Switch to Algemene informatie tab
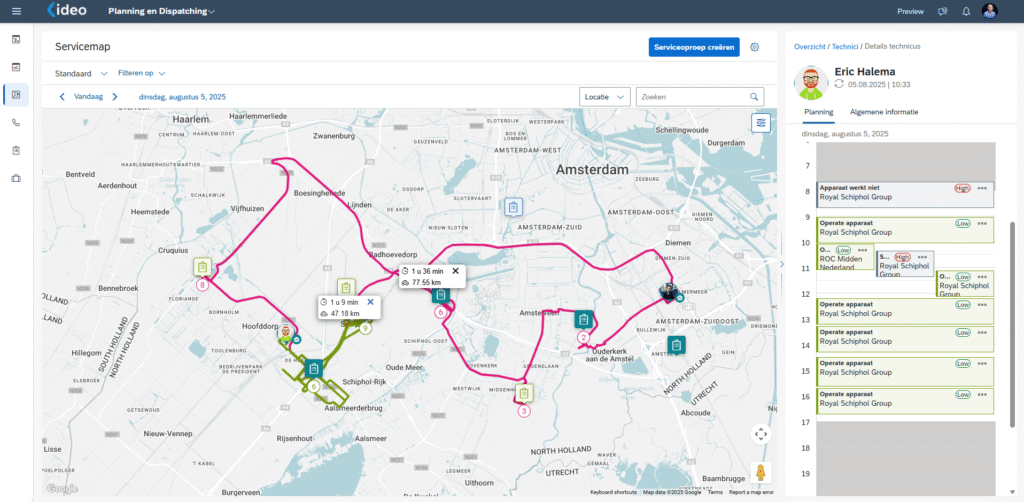The image size is (1024, 502). (x=884, y=112)
